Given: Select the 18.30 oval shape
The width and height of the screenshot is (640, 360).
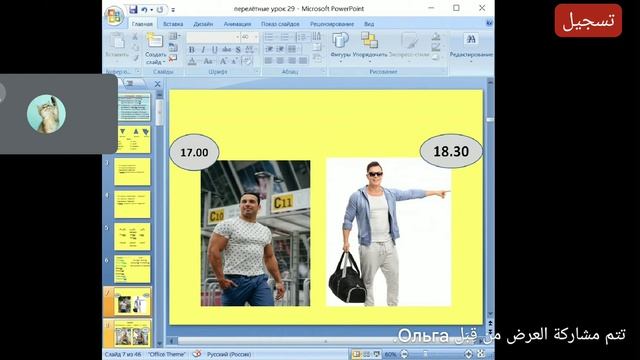Looking at the screenshot, I should pos(451,151).
